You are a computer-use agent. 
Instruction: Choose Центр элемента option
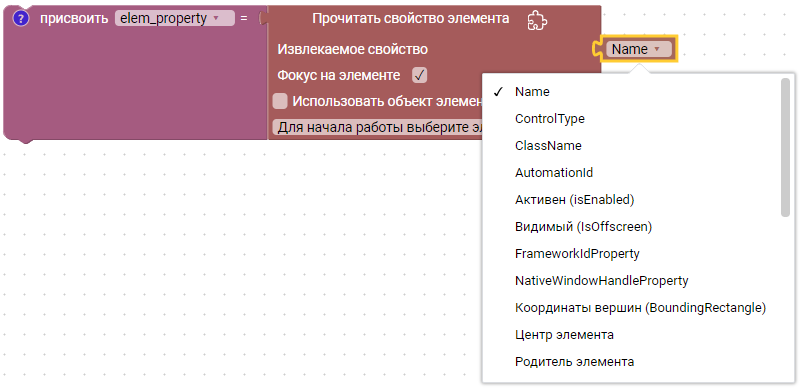point(564,335)
